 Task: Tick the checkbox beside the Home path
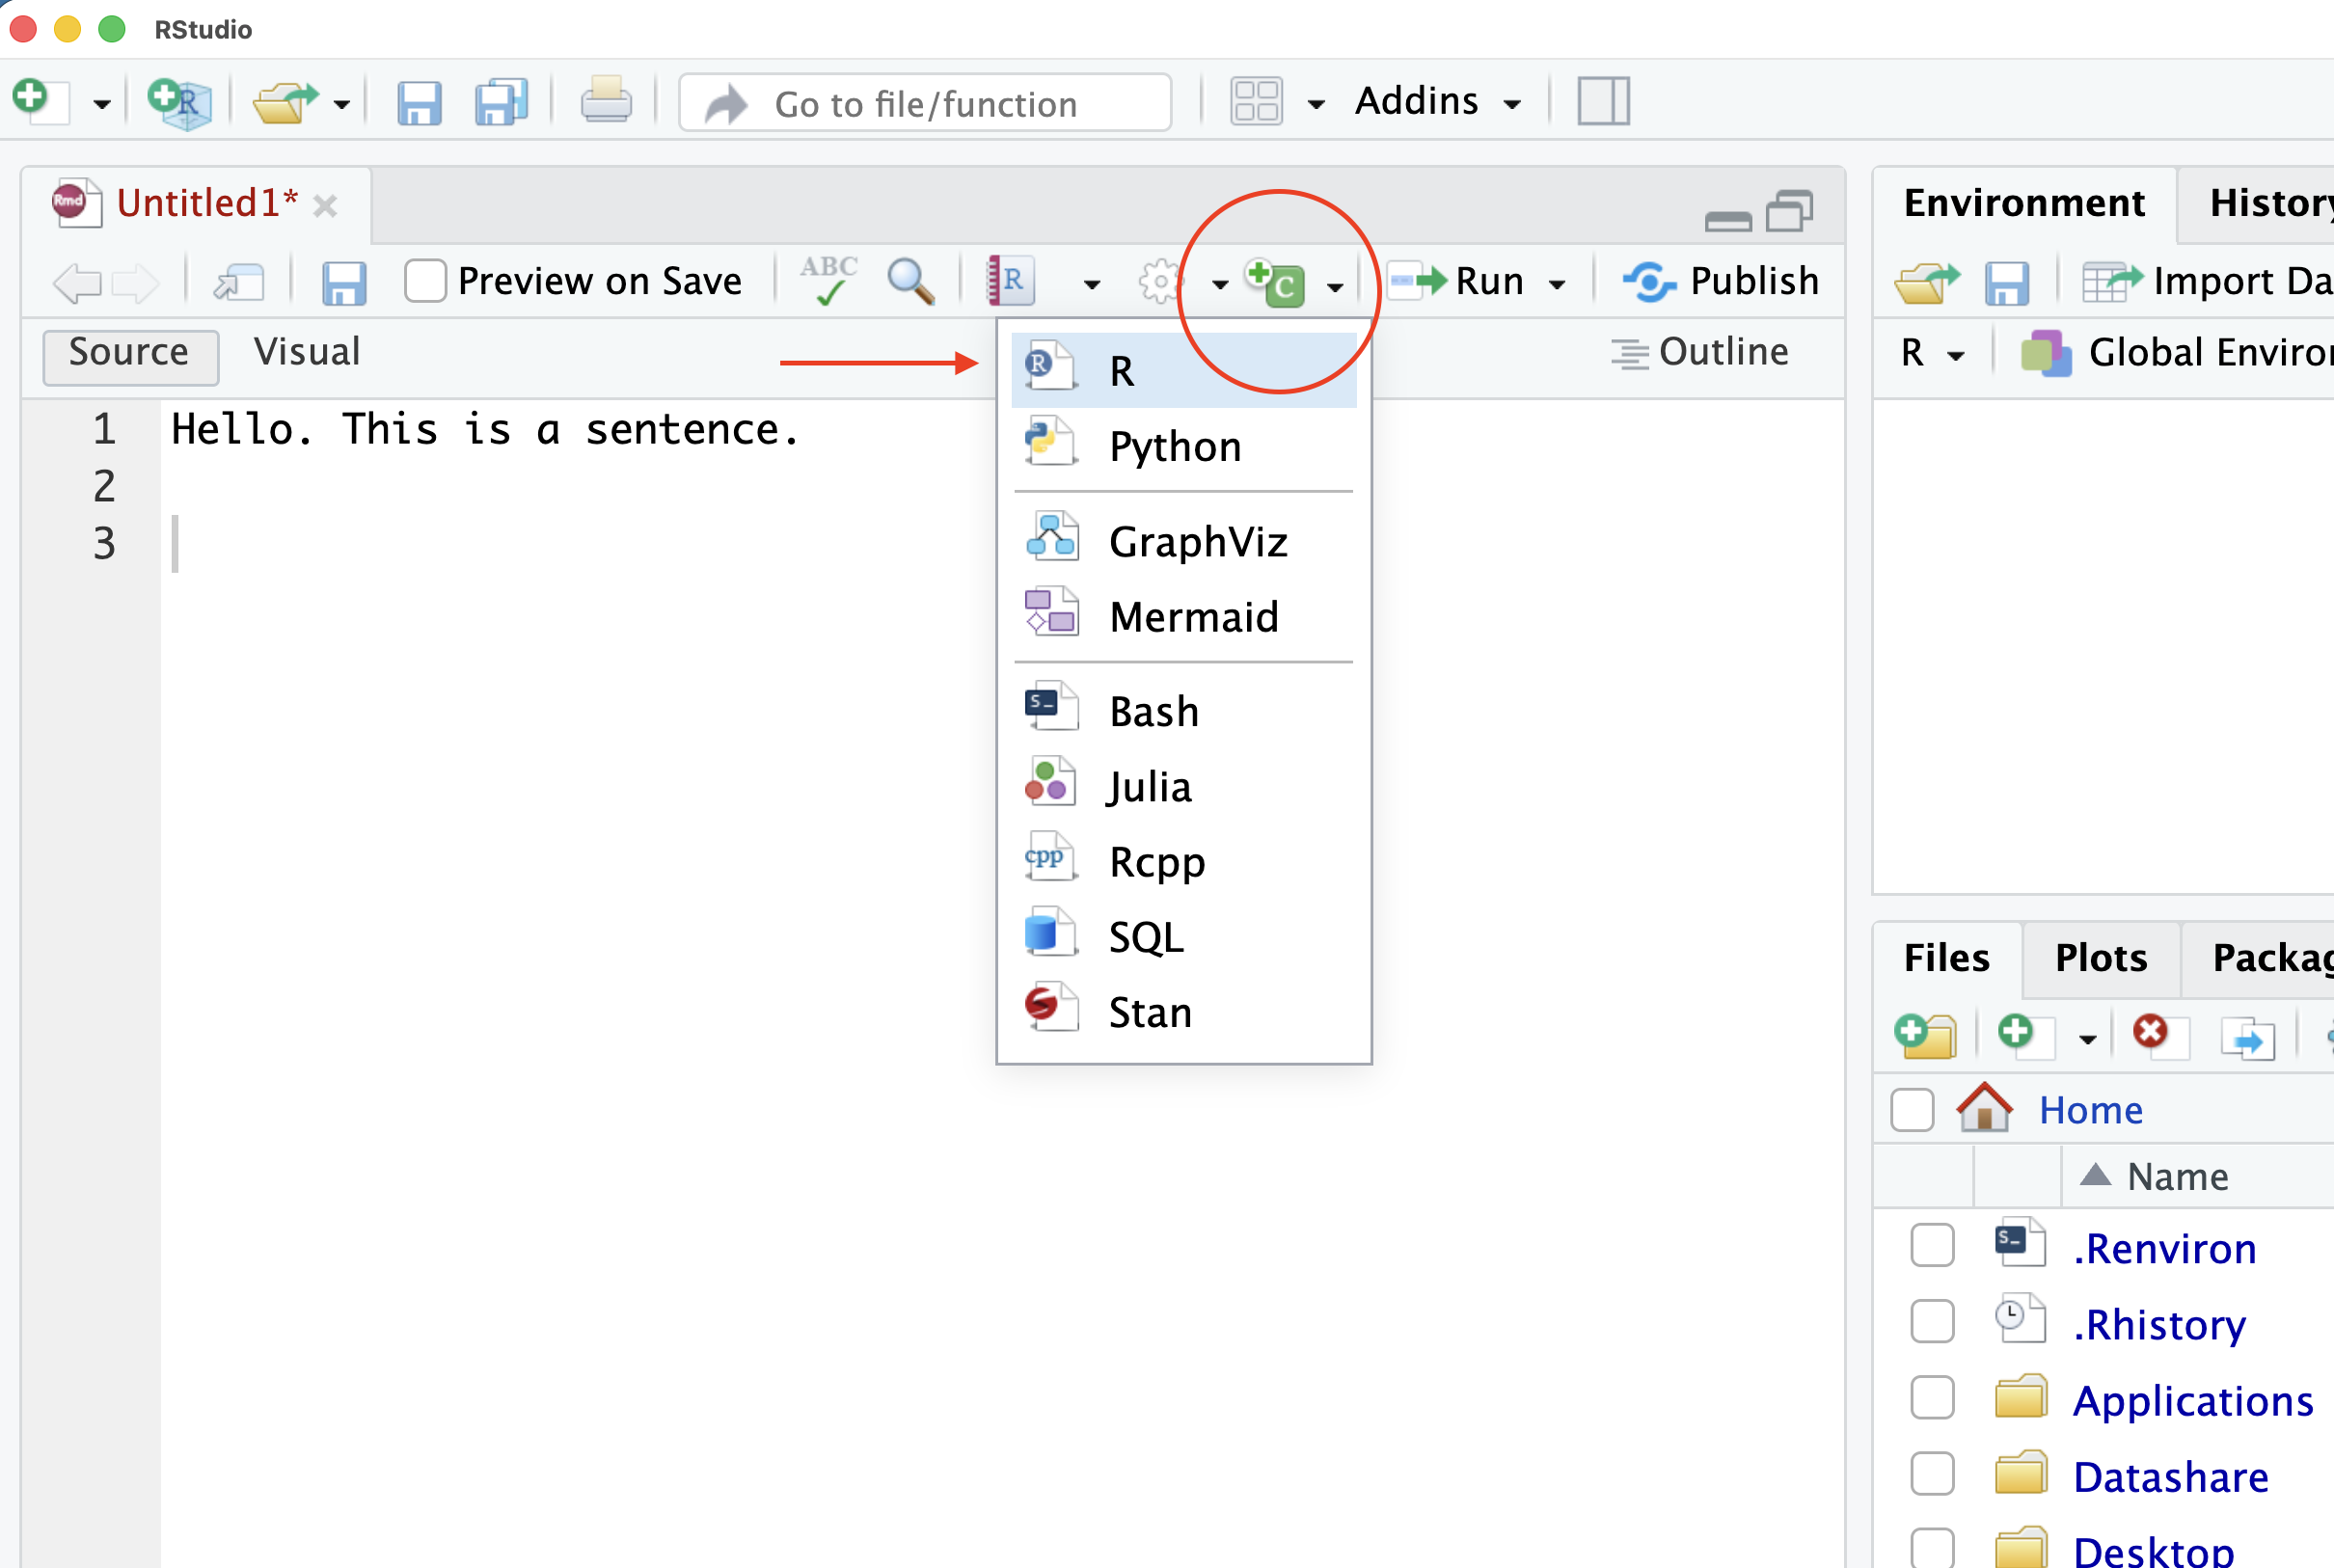click(x=1912, y=1110)
